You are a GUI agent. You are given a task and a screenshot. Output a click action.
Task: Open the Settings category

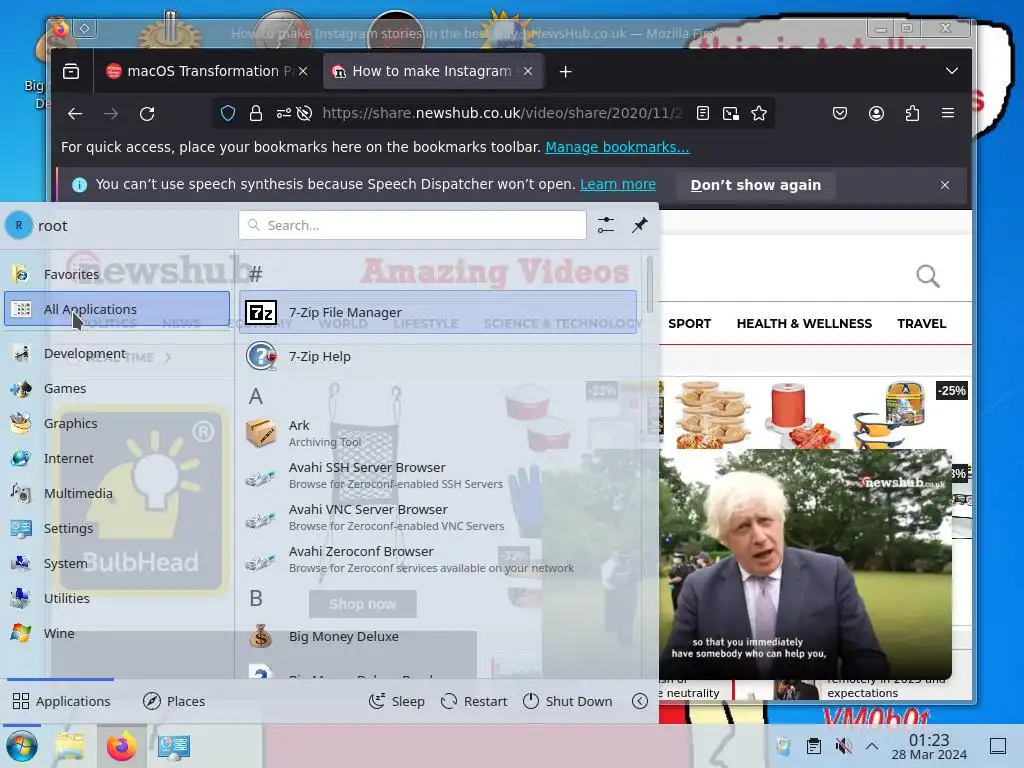click(117, 528)
